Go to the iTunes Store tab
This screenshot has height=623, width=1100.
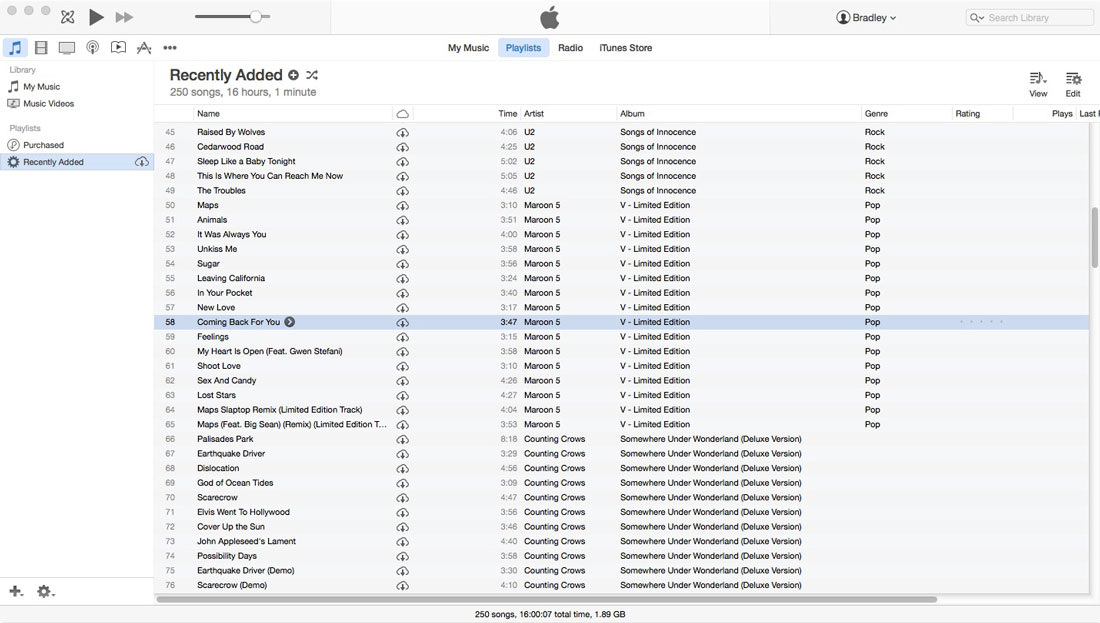coord(626,48)
